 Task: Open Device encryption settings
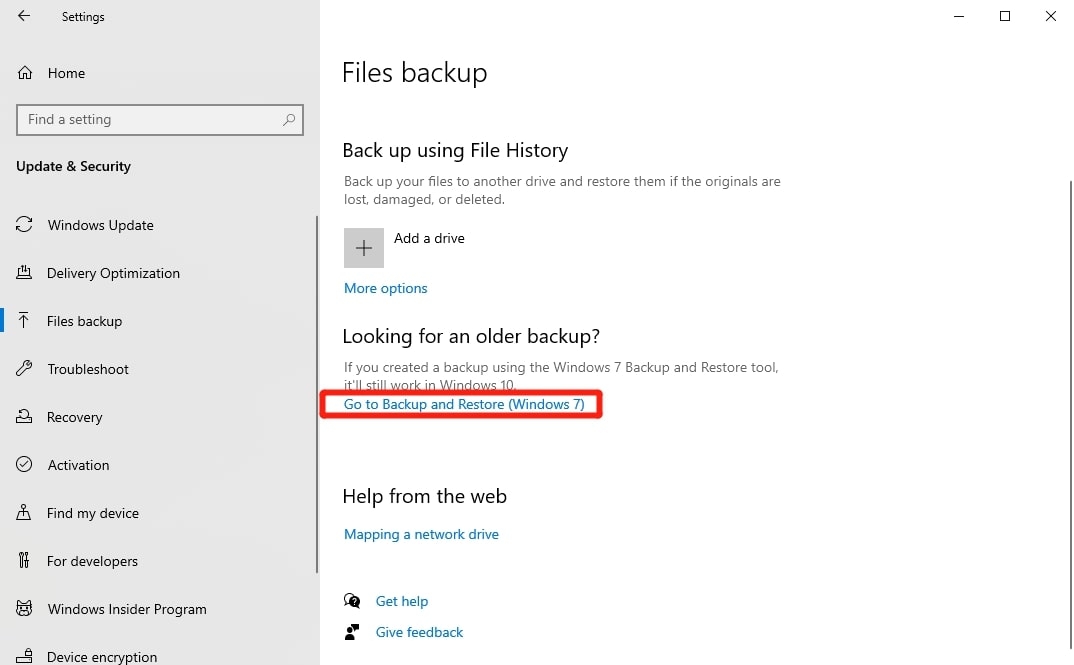[102, 656]
